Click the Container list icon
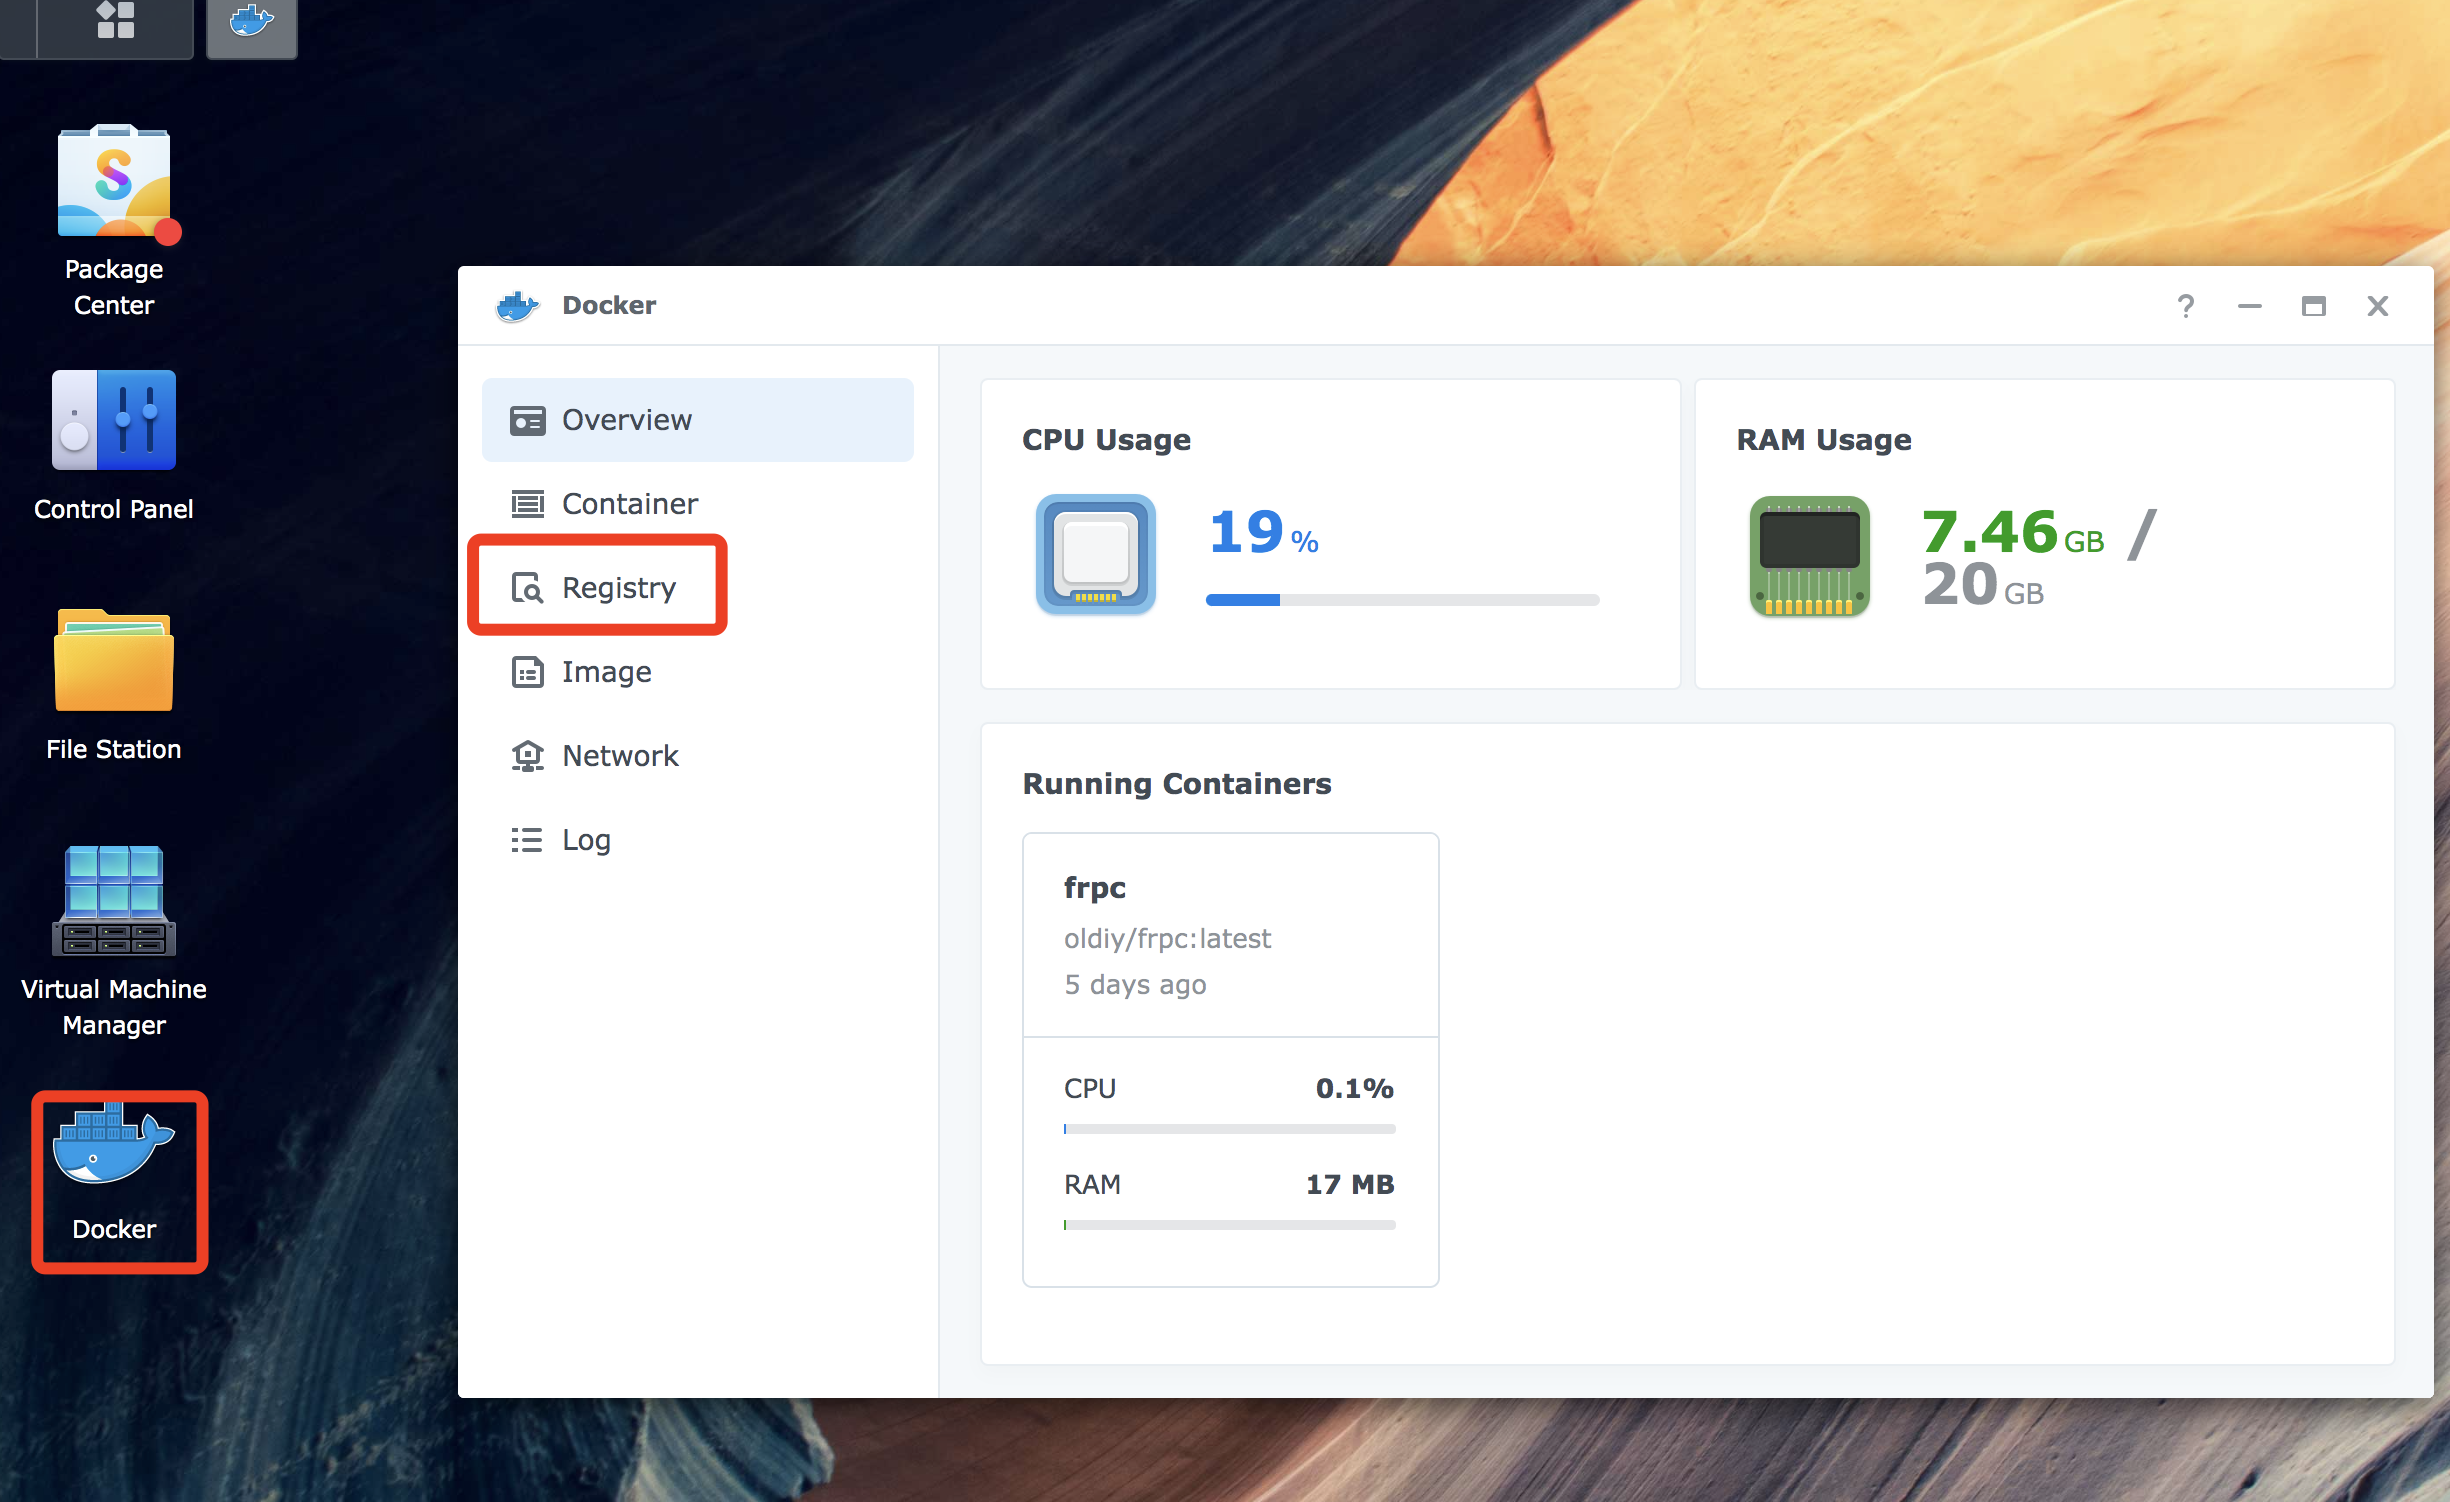The image size is (2450, 1502). coord(527,504)
